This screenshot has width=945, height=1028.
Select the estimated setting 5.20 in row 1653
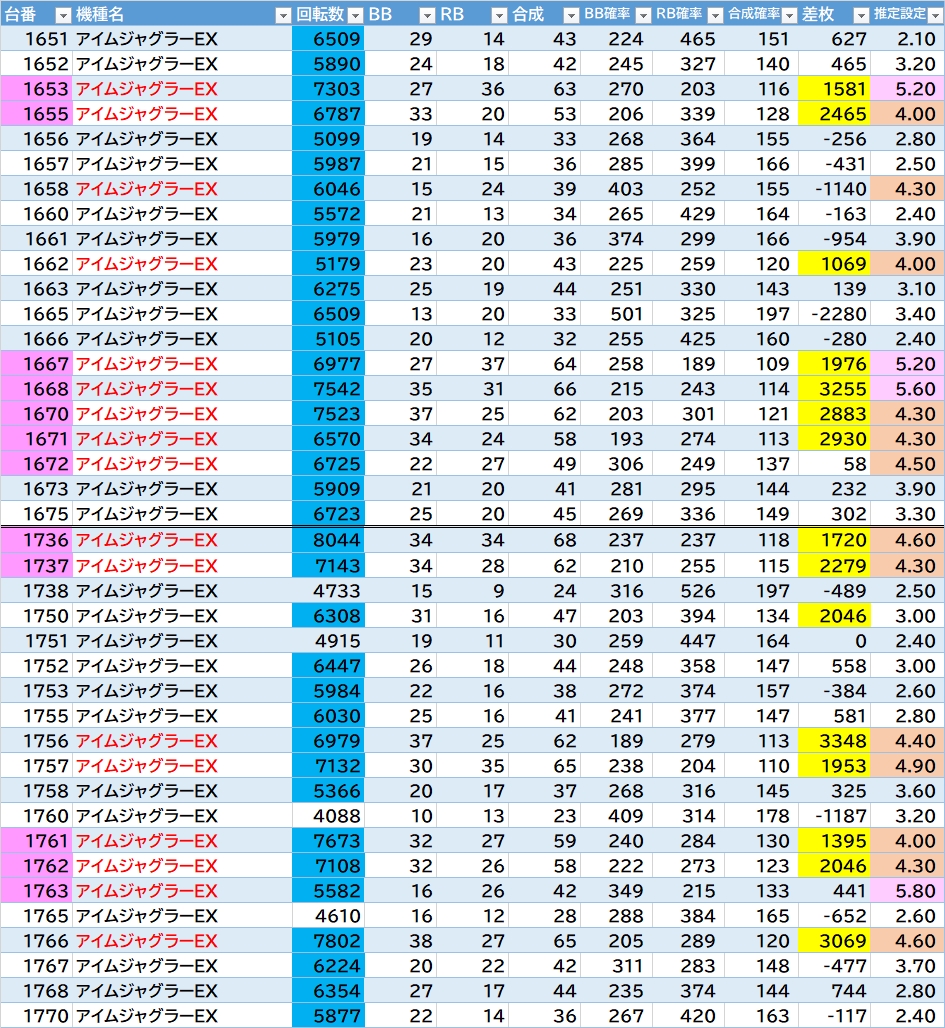coord(908,89)
